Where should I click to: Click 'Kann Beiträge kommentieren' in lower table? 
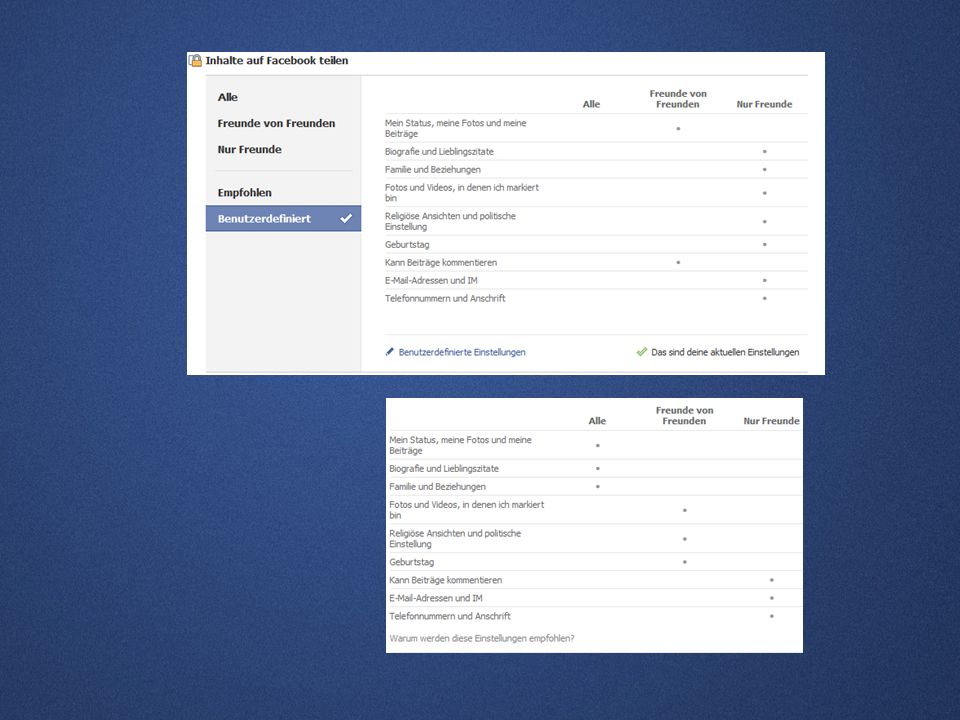pos(446,580)
